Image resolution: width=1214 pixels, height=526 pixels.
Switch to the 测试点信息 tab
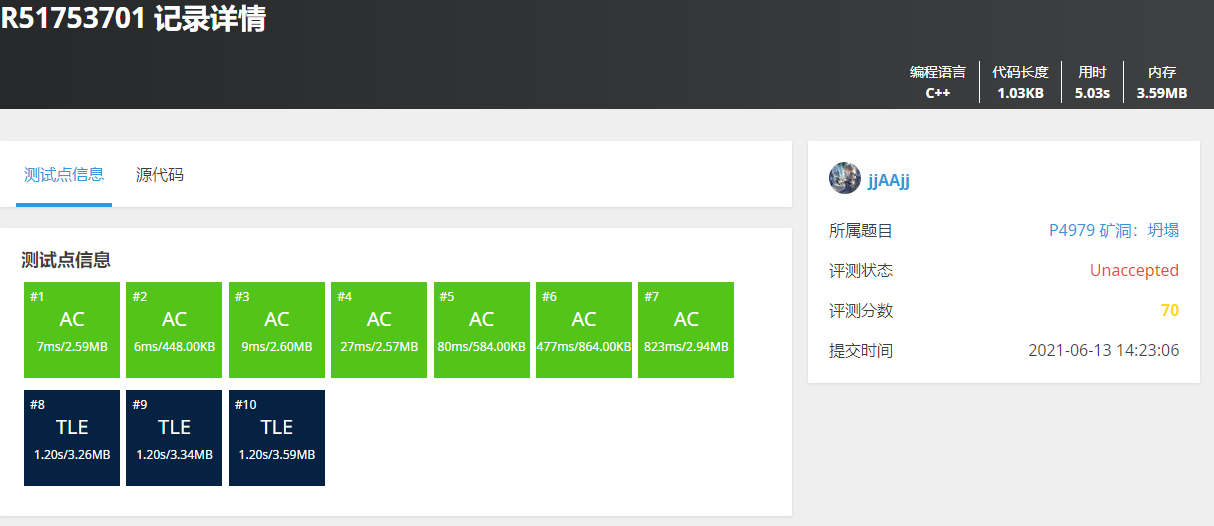click(x=64, y=175)
